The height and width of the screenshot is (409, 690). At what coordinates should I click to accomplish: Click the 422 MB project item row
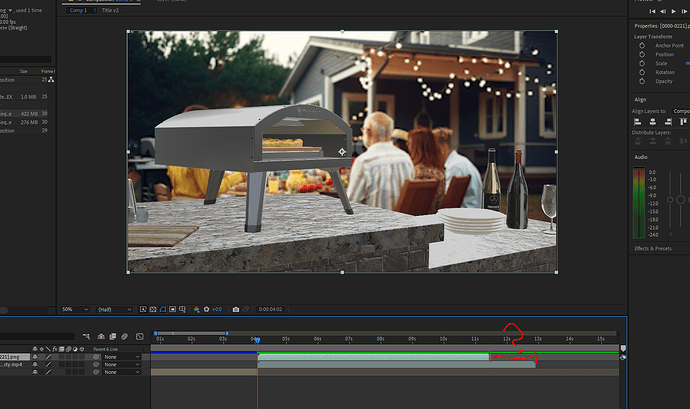point(26,114)
